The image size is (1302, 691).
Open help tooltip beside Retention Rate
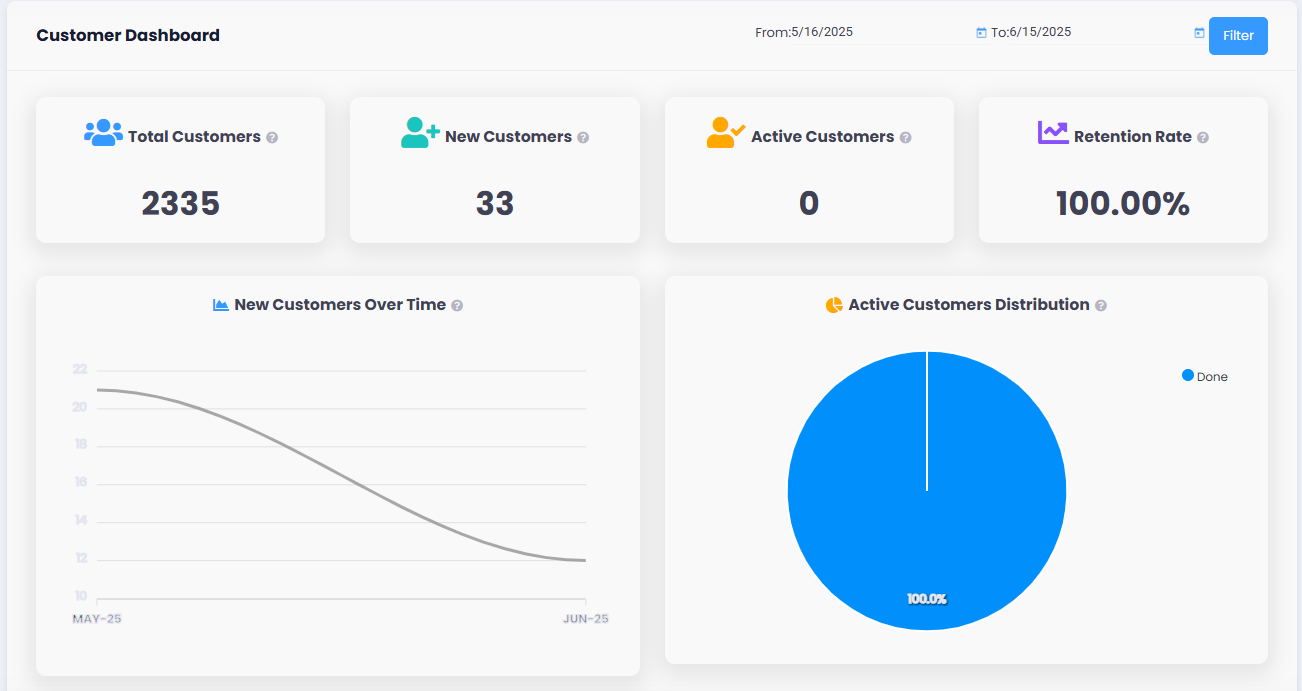1203,138
